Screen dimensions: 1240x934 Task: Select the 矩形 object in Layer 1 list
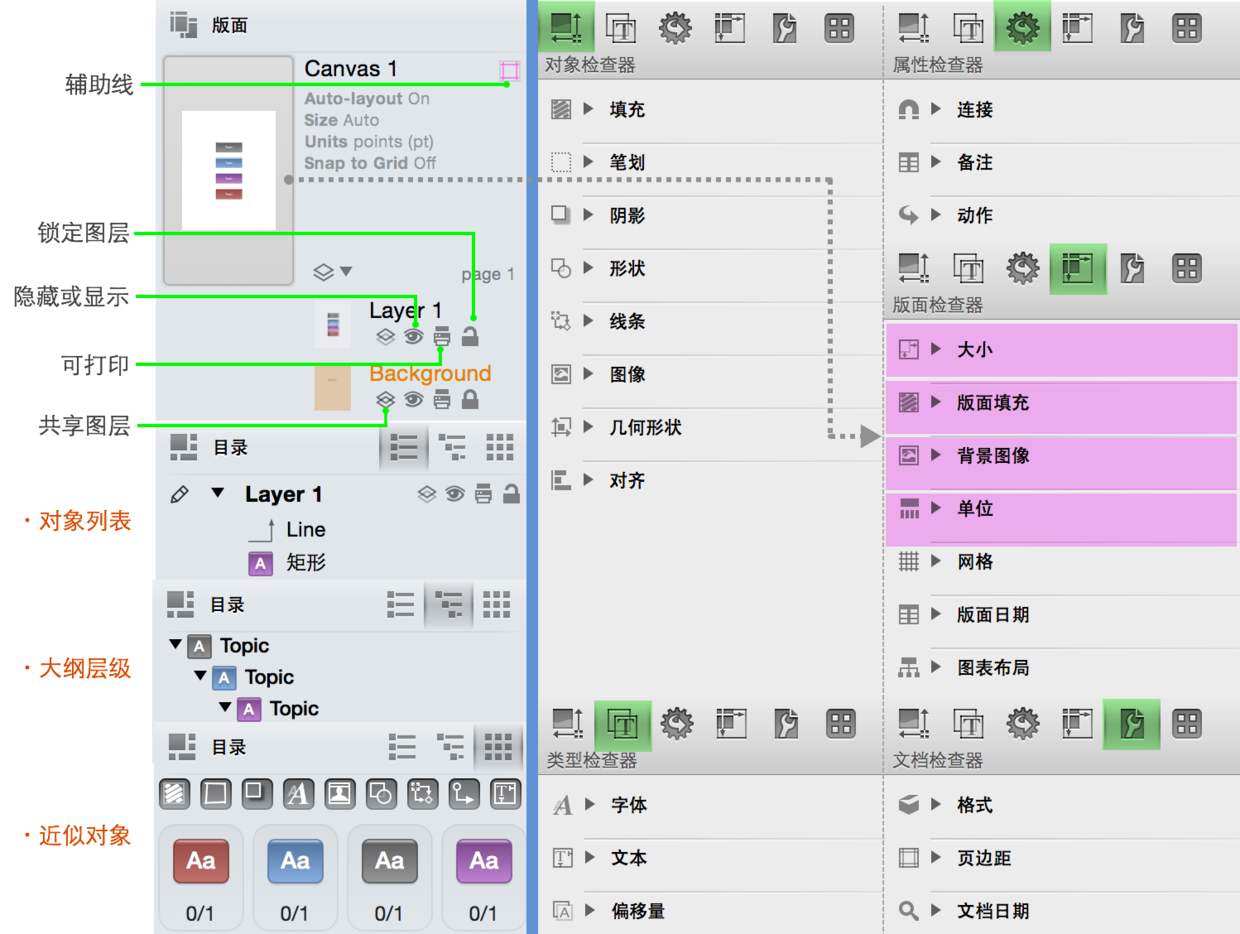click(x=306, y=562)
